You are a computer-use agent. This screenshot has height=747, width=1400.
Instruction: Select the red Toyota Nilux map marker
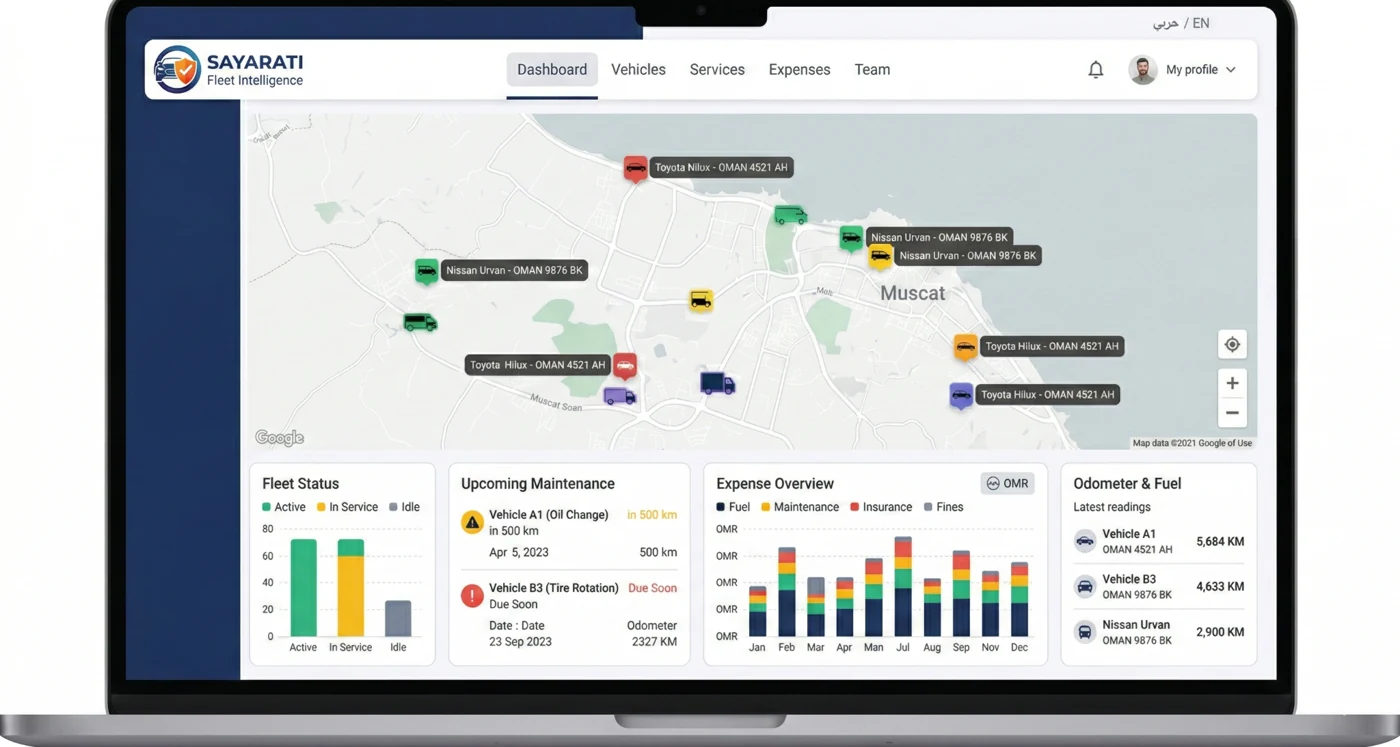click(x=635, y=168)
